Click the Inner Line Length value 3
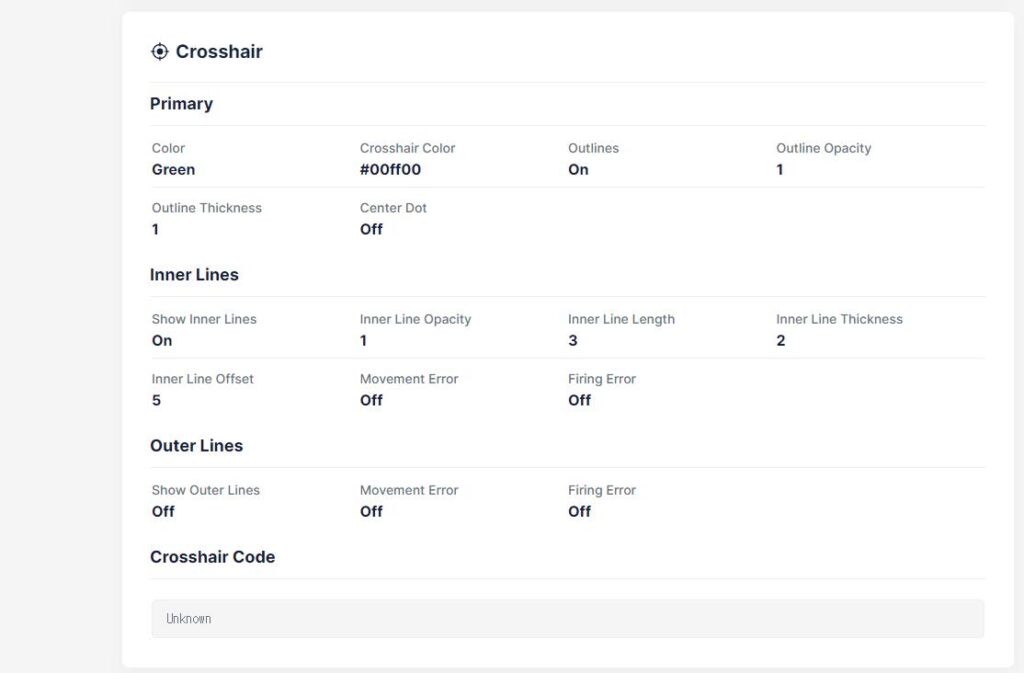 [x=572, y=341]
